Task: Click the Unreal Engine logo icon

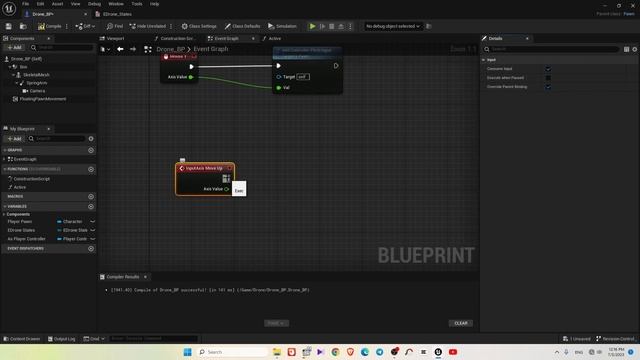Action: tap(9, 8)
